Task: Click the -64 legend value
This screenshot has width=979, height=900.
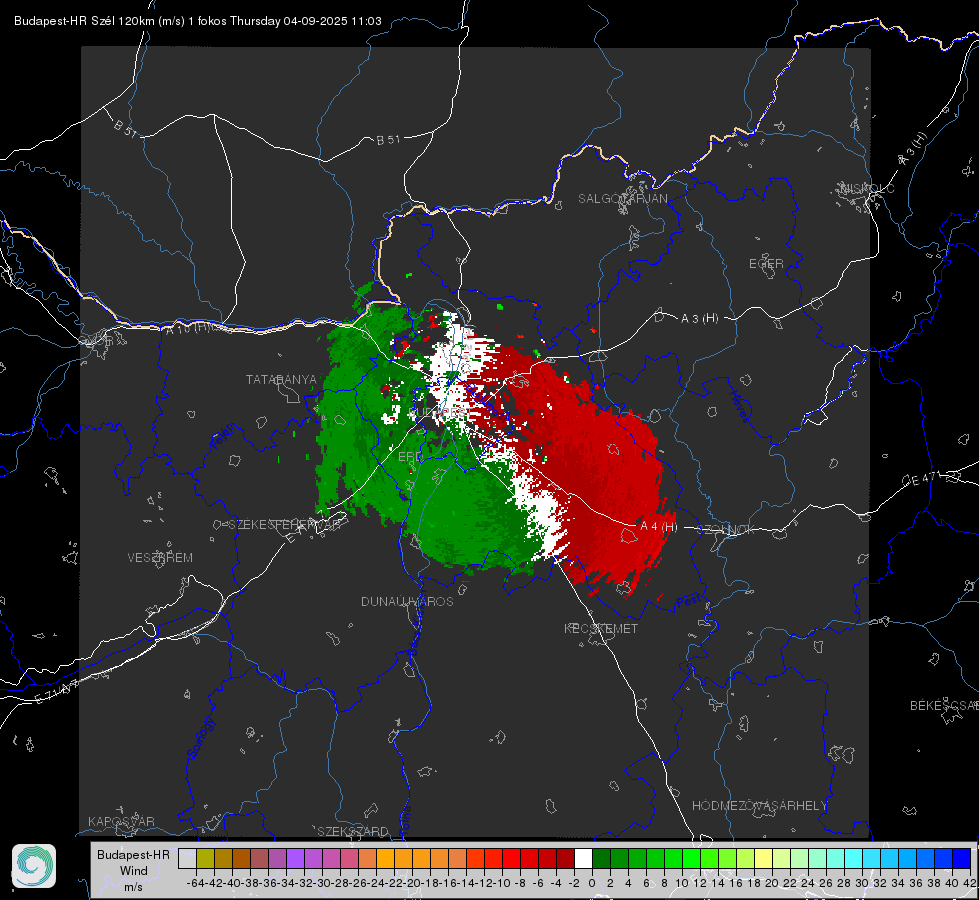Action: 195,883
